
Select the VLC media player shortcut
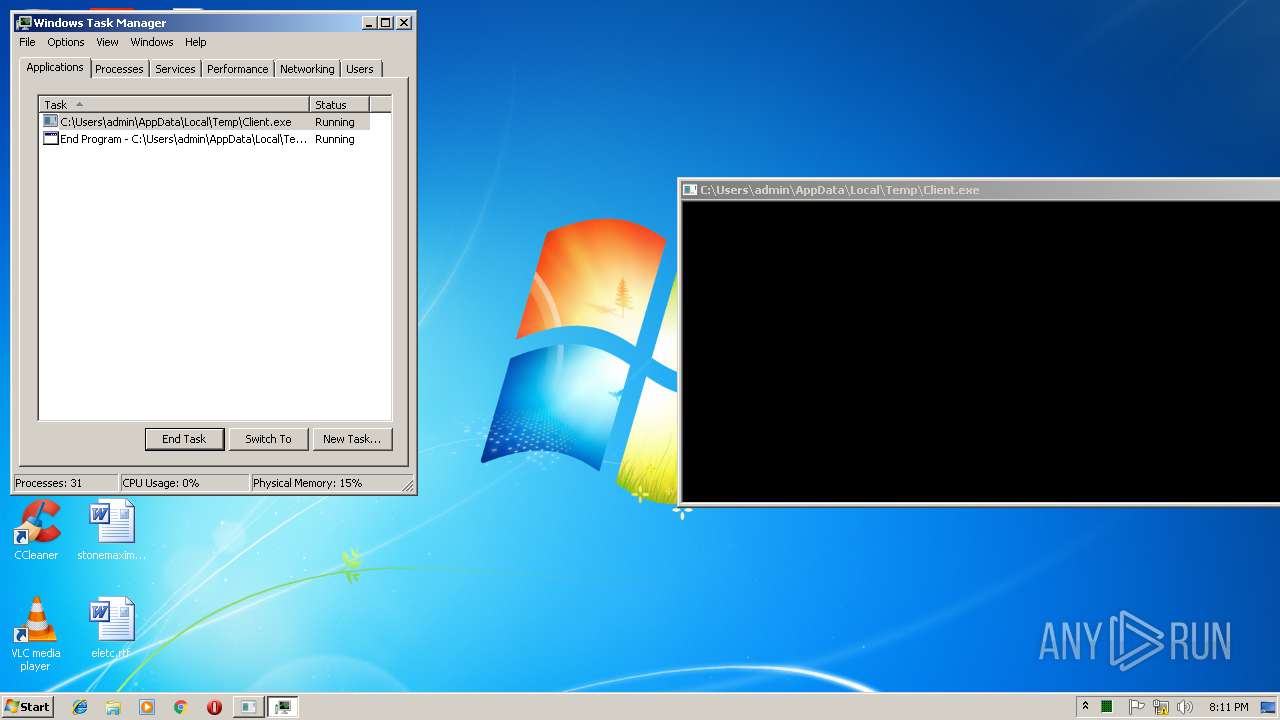[x=35, y=634]
